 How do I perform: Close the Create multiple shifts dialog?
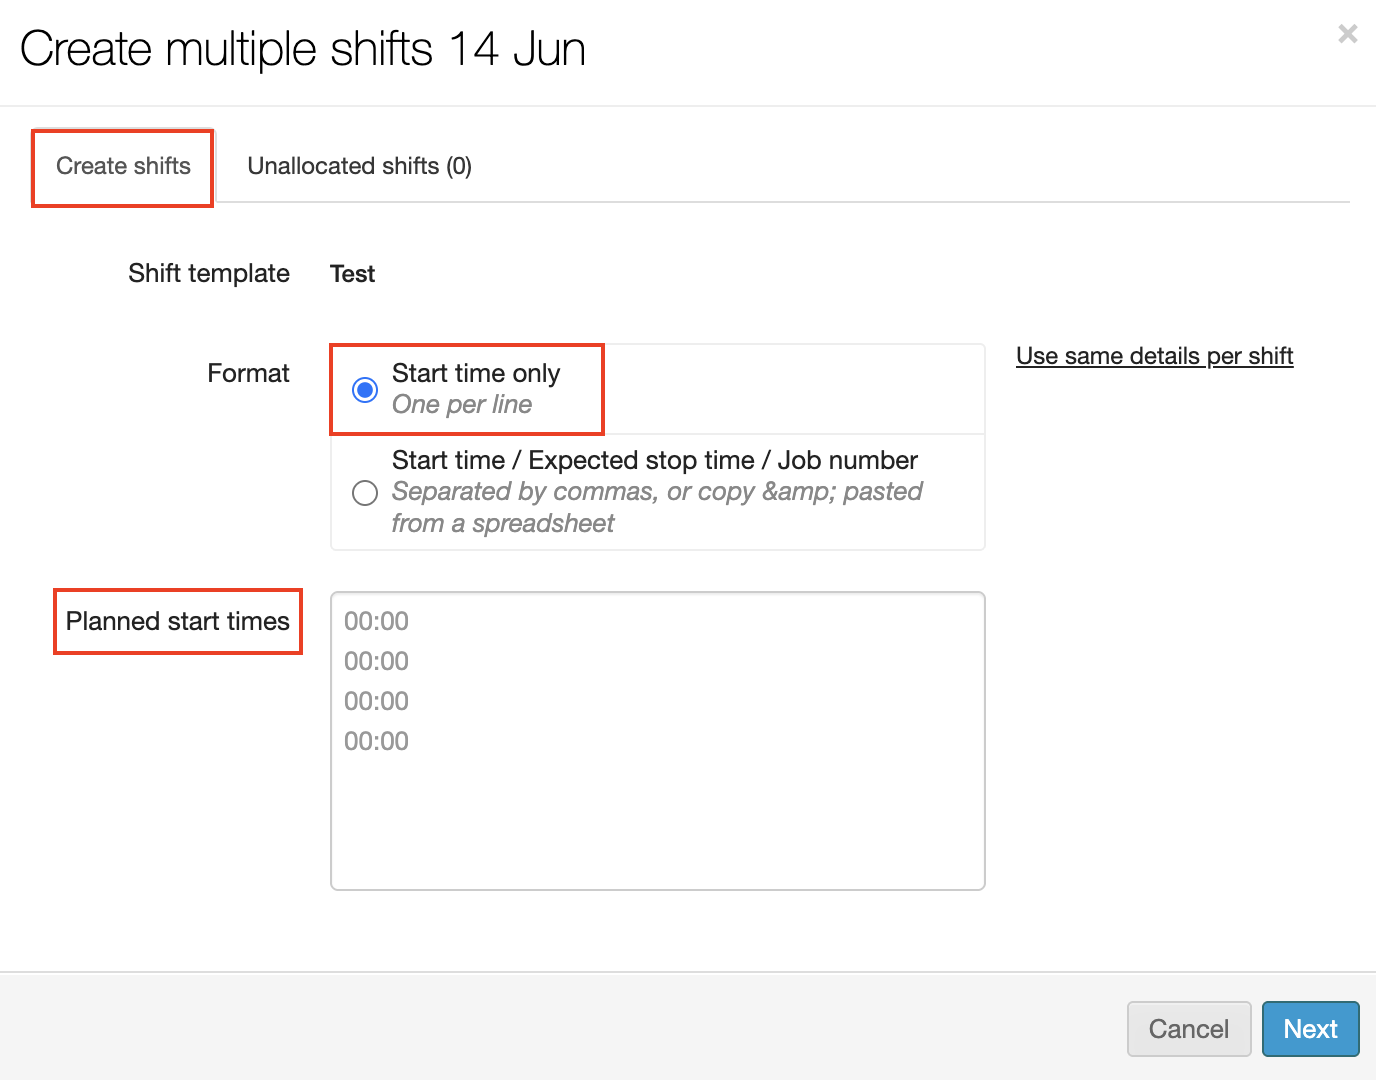[1347, 34]
